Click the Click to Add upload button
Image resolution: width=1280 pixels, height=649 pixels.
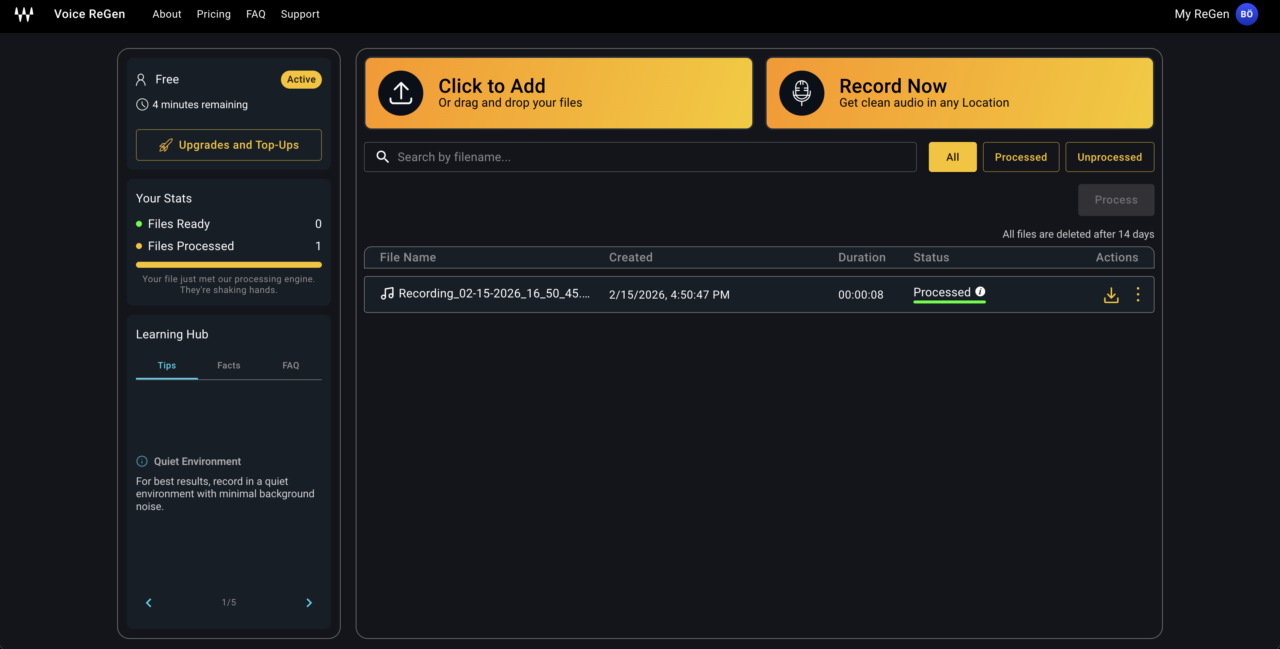(558, 93)
